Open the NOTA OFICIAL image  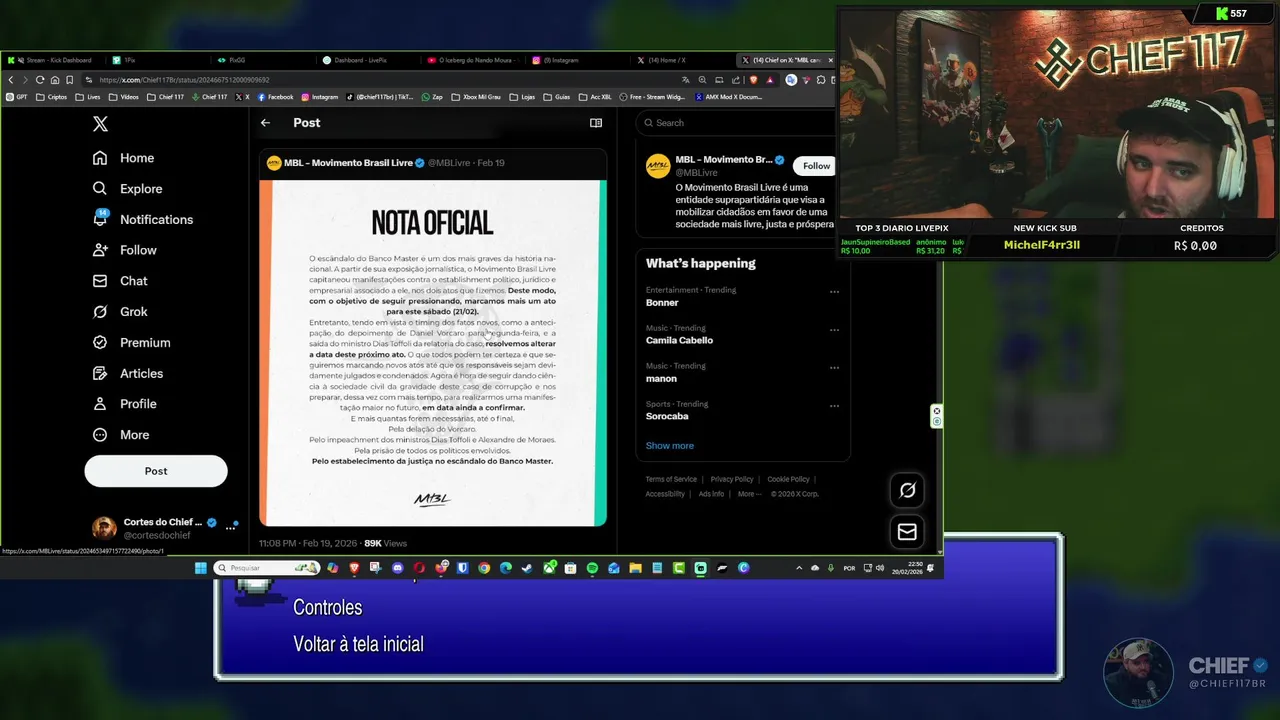pos(433,353)
